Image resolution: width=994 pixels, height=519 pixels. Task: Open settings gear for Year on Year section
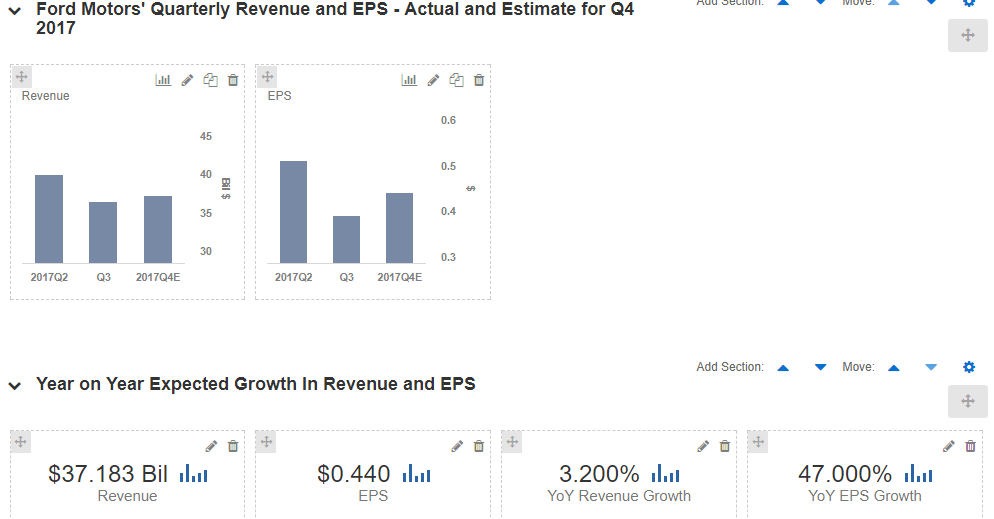[x=969, y=367]
